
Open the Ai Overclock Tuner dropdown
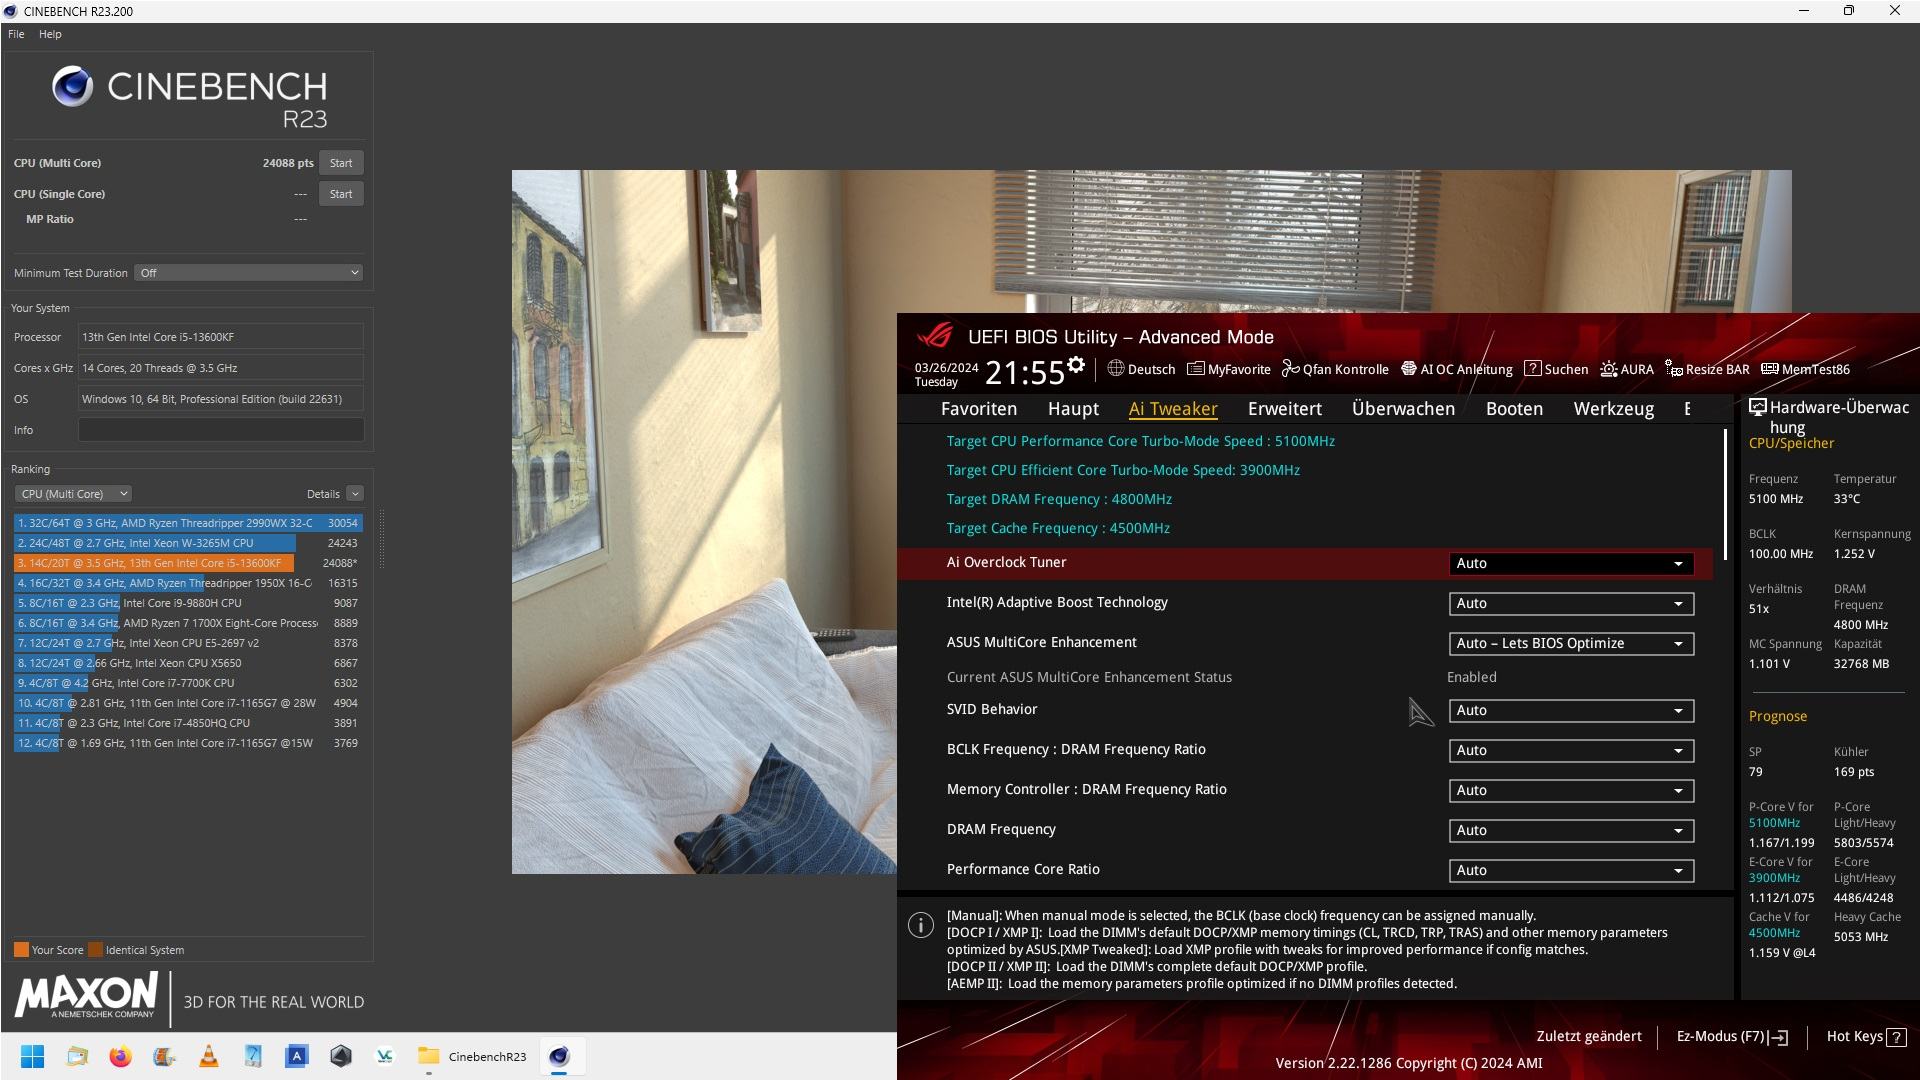tap(1571, 563)
